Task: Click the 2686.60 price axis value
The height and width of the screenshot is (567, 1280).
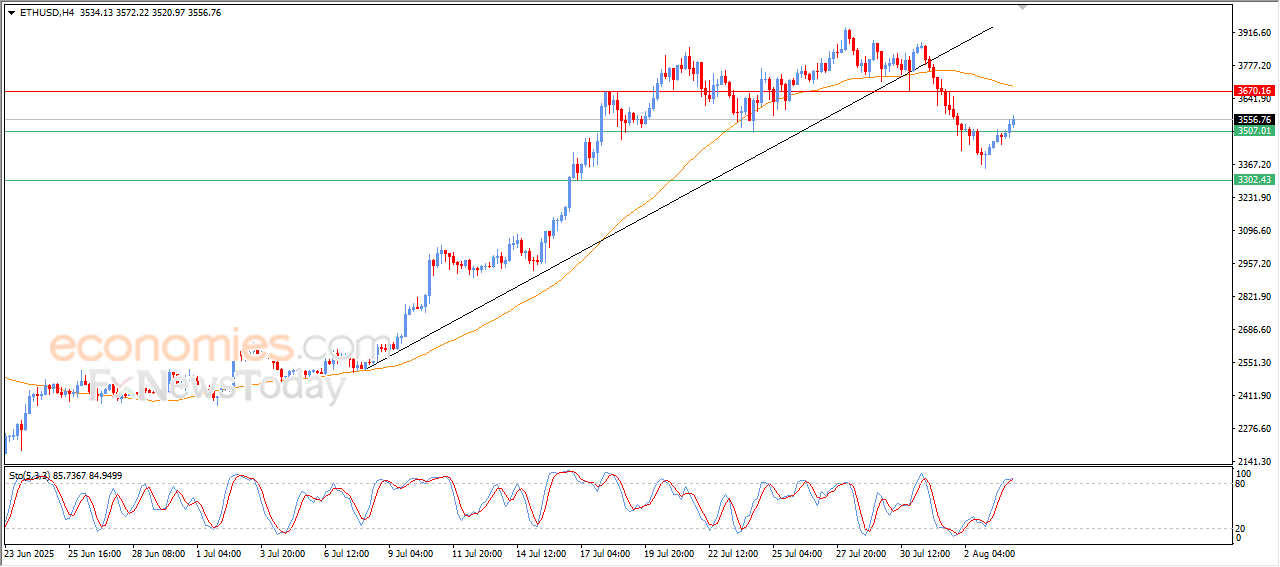Action: click(1254, 330)
